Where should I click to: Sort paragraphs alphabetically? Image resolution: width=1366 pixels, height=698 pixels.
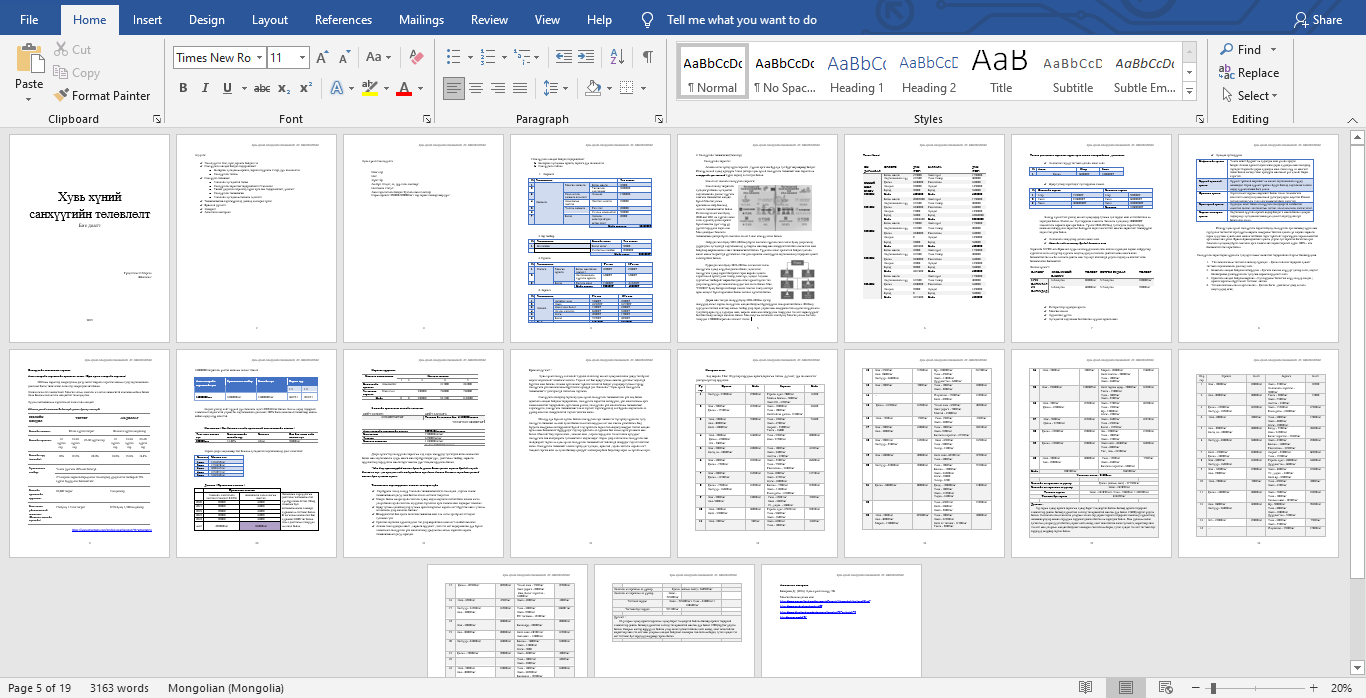coord(616,57)
